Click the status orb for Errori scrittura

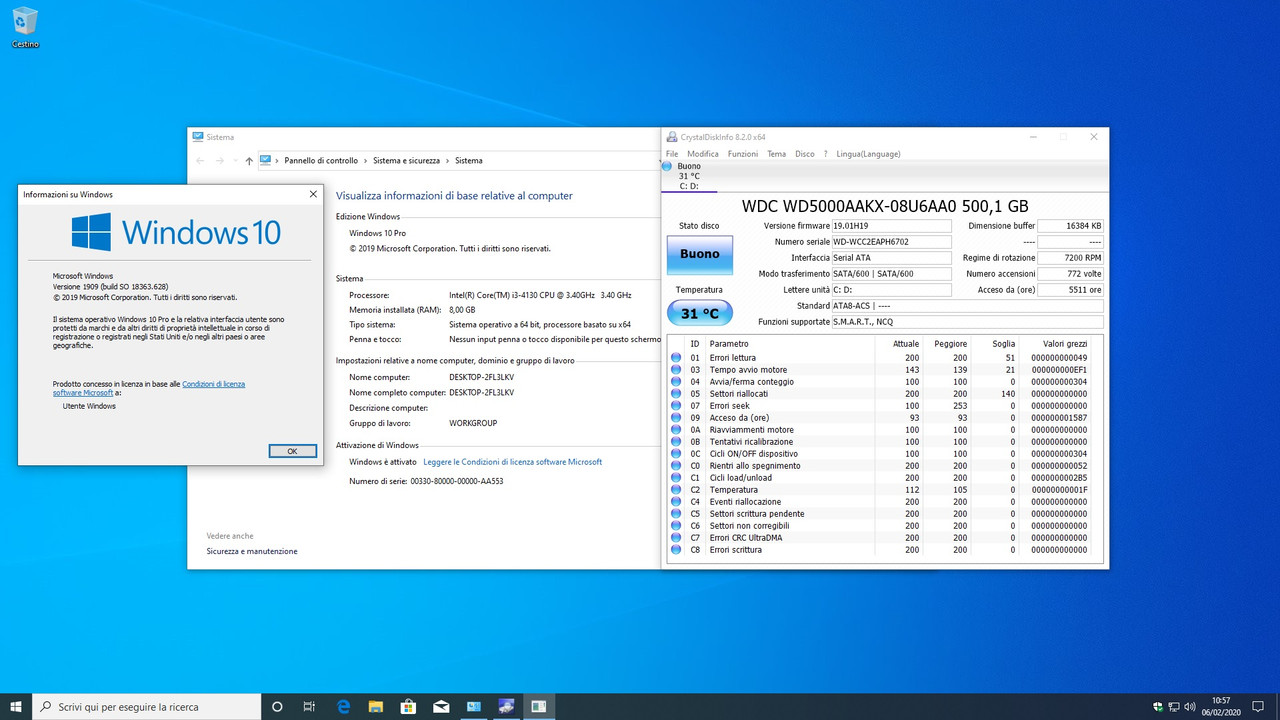click(x=675, y=550)
